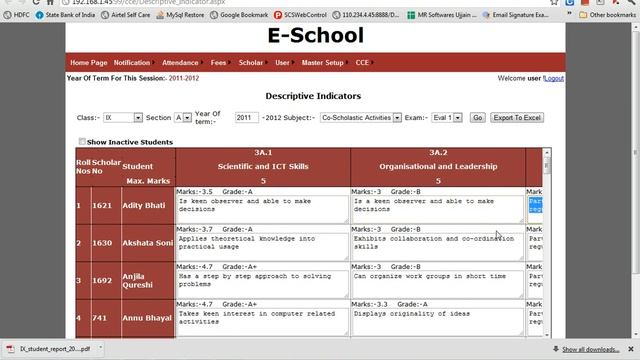640x360 pixels.
Task: Open Airtel Self Care bookmark
Action: (126, 15)
